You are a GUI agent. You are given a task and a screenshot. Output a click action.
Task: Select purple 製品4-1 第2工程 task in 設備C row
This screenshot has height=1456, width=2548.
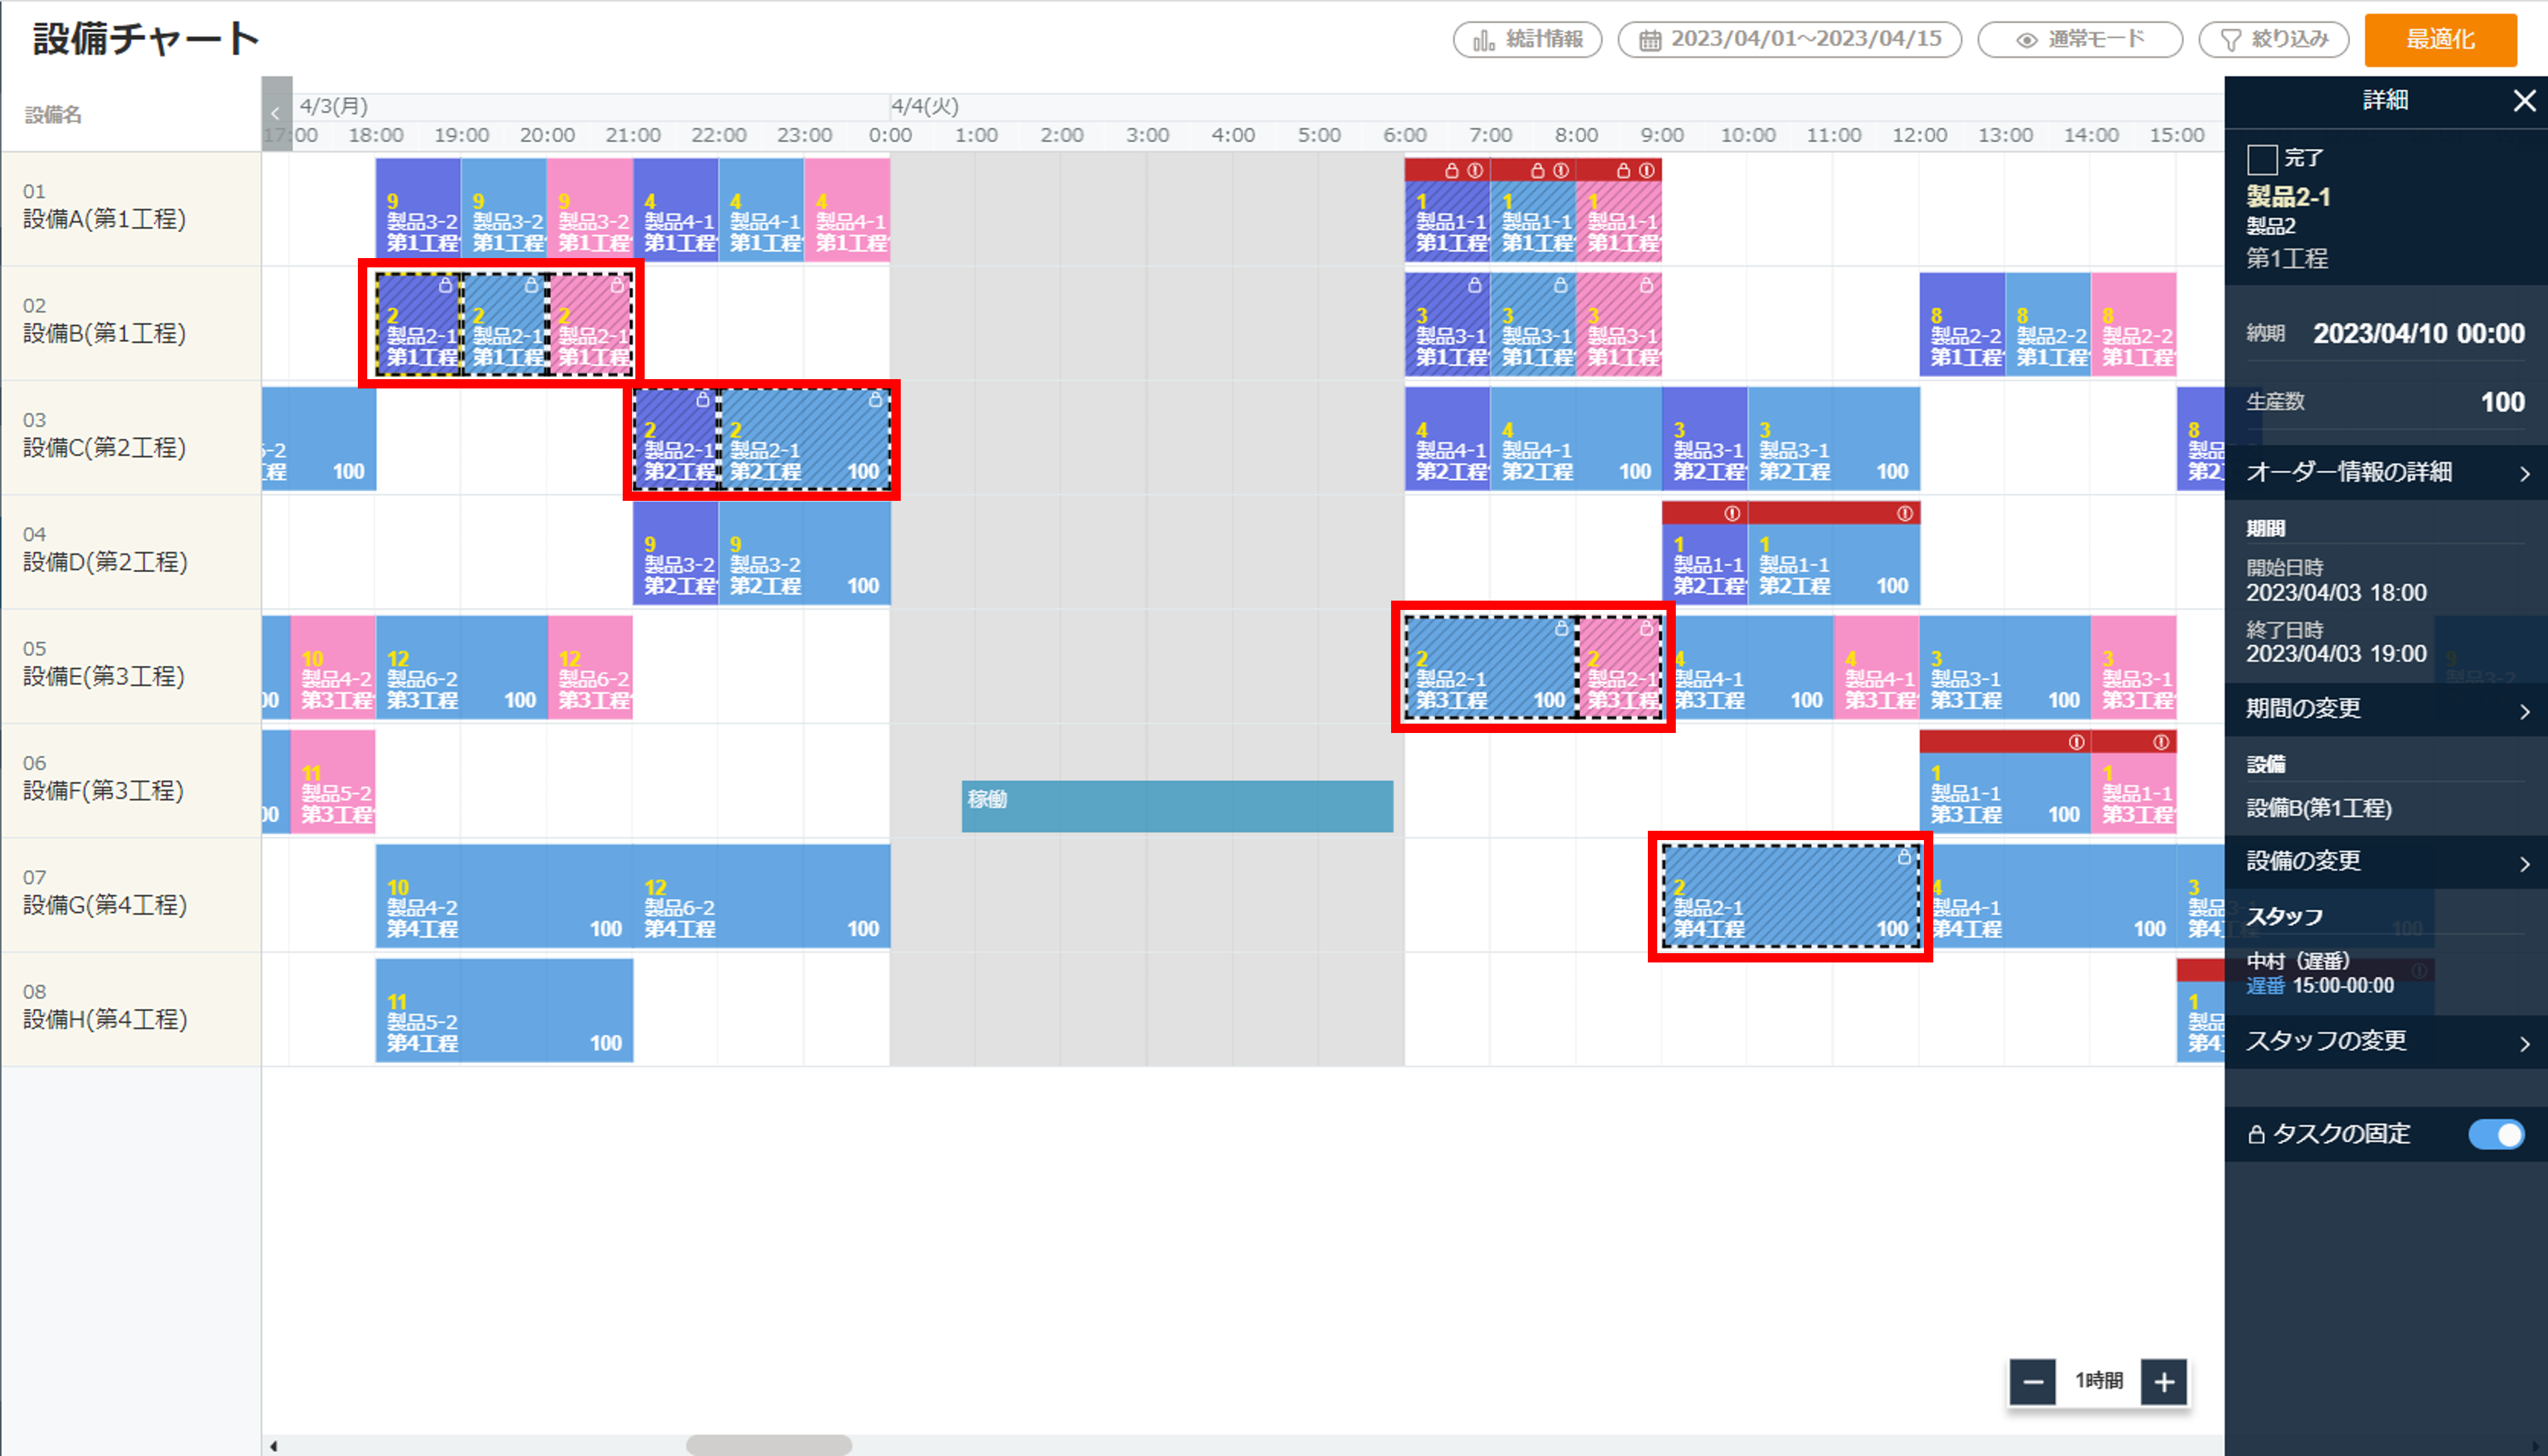[1448, 438]
